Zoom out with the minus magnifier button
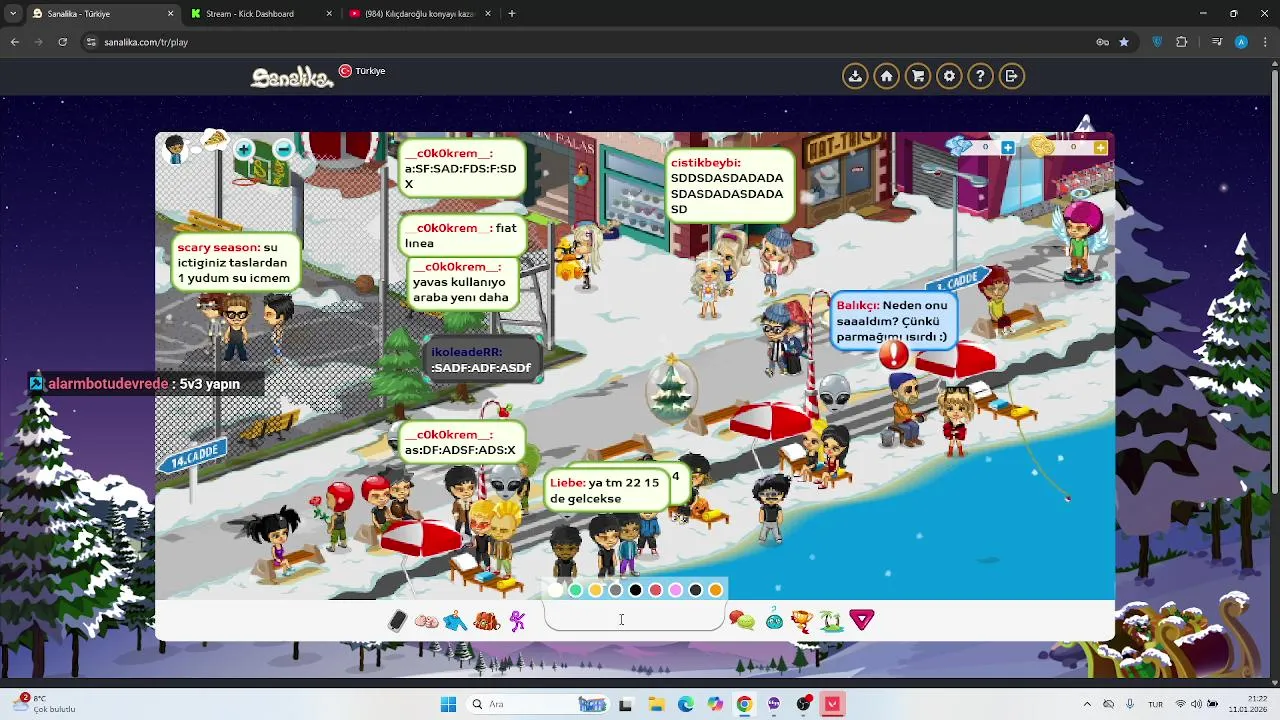This screenshot has width=1280, height=720. [283, 150]
